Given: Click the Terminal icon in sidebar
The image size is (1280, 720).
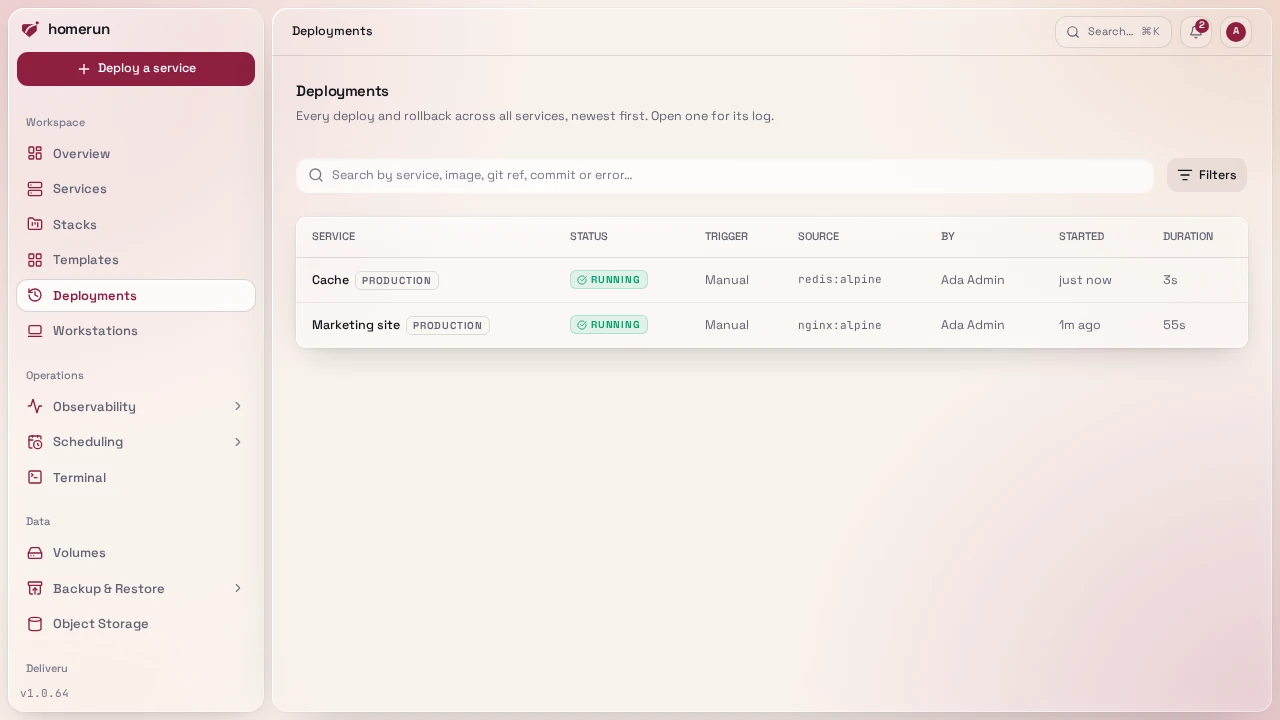Looking at the screenshot, I should 35,477.
